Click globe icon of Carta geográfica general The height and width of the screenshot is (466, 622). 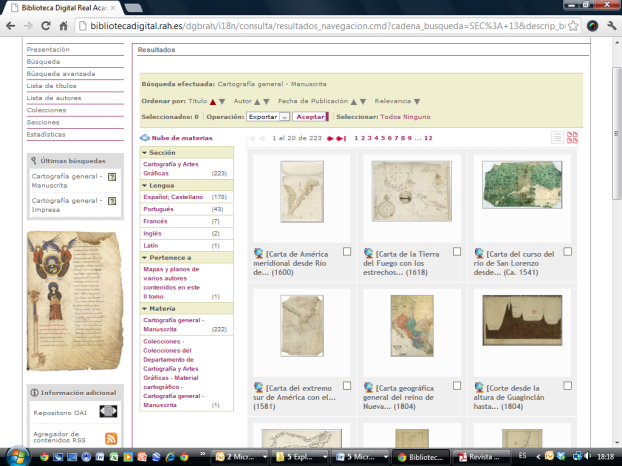369,387
